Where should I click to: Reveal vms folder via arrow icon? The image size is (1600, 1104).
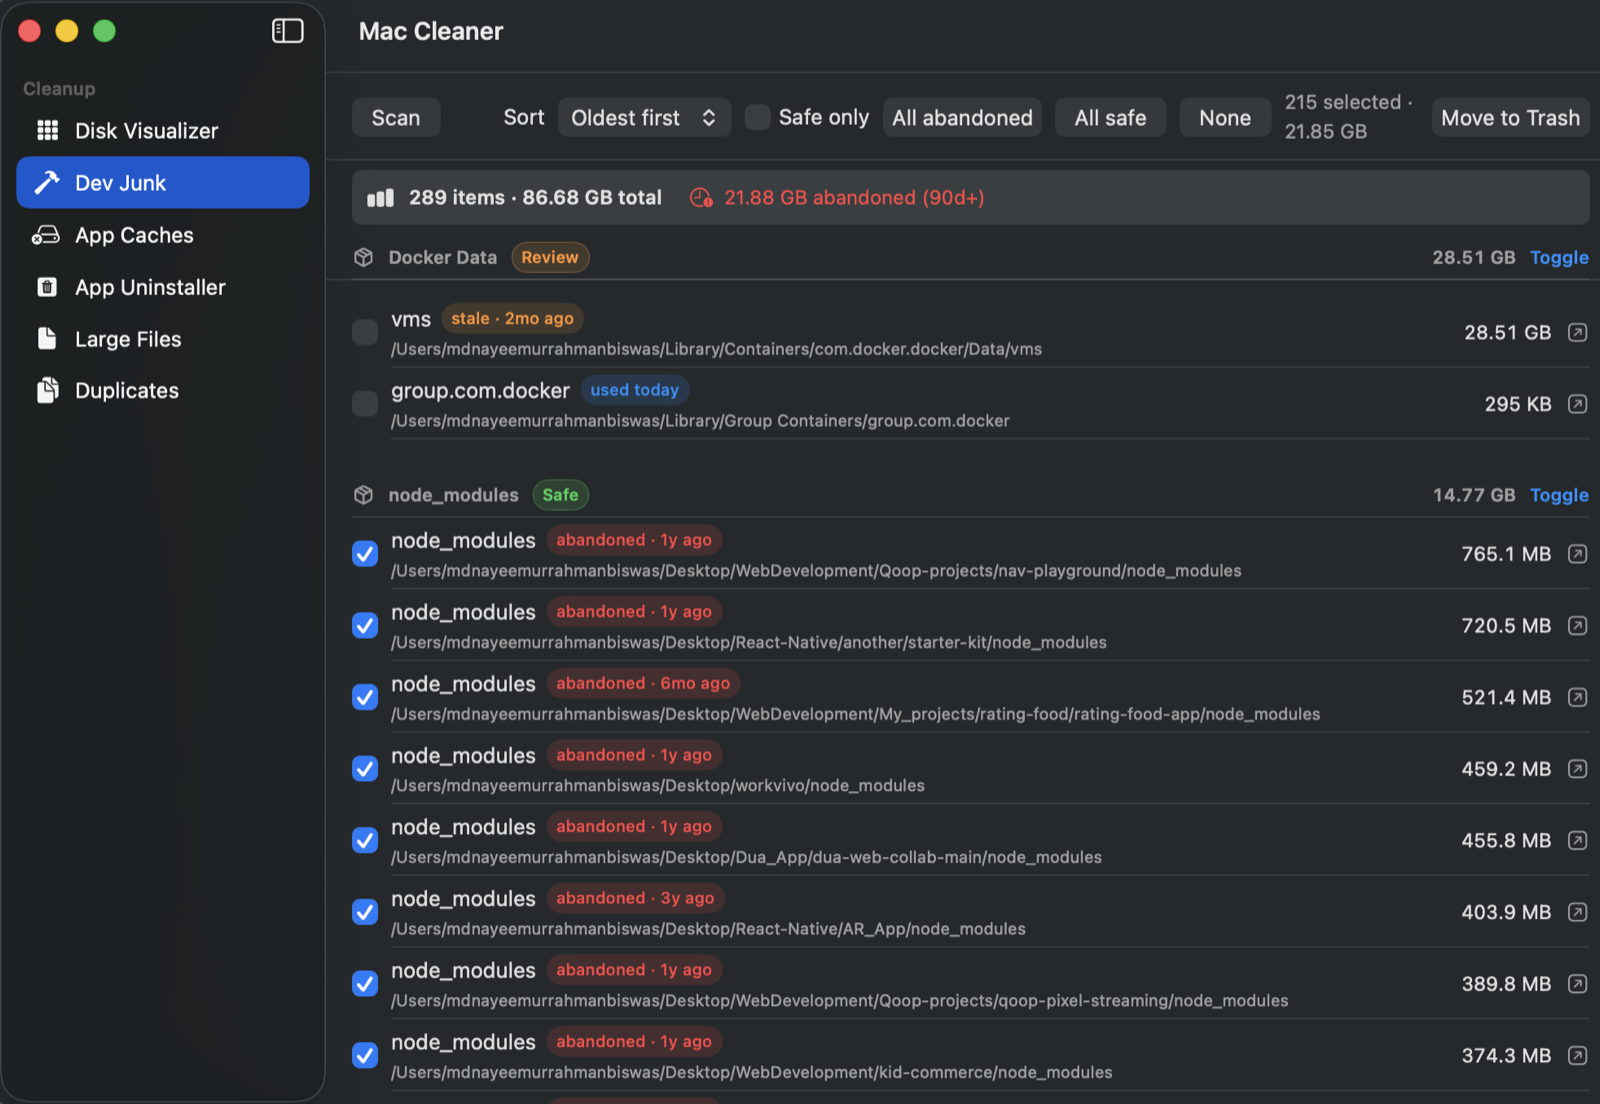point(1577,332)
